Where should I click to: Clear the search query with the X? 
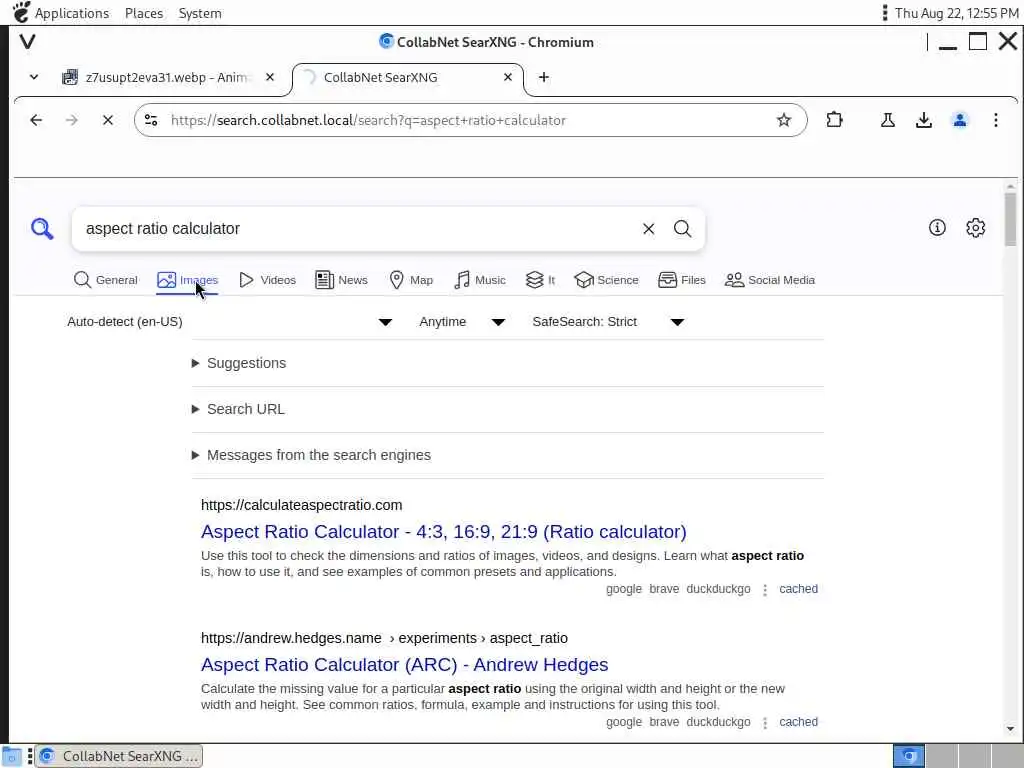point(648,229)
